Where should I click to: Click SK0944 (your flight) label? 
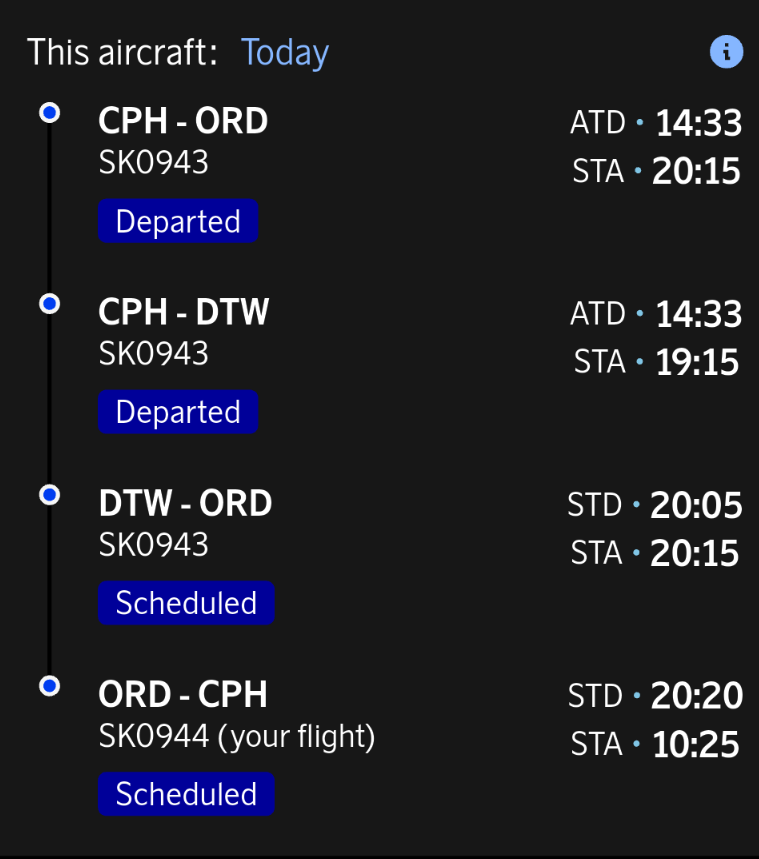pos(237,737)
